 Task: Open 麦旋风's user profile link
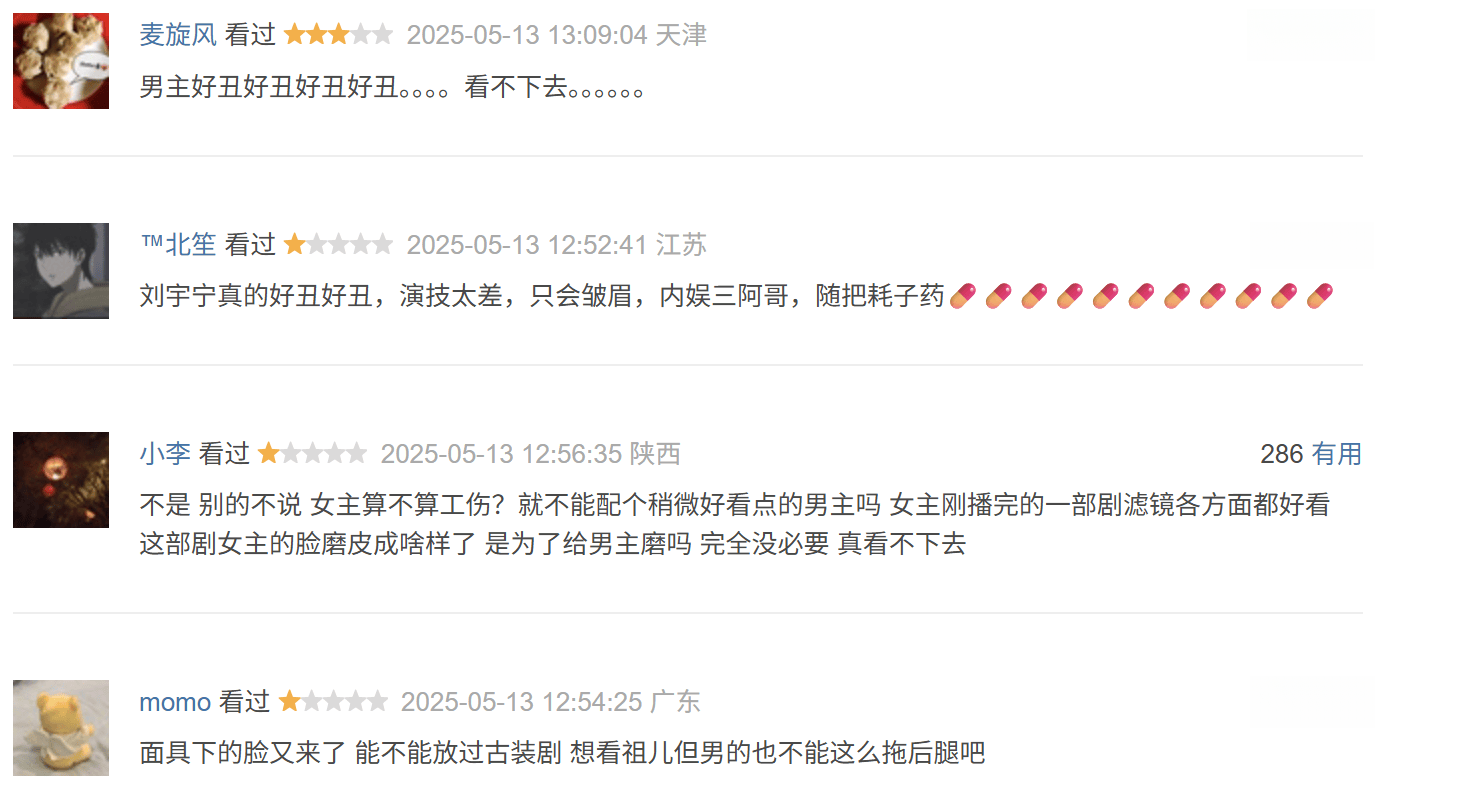(178, 35)
